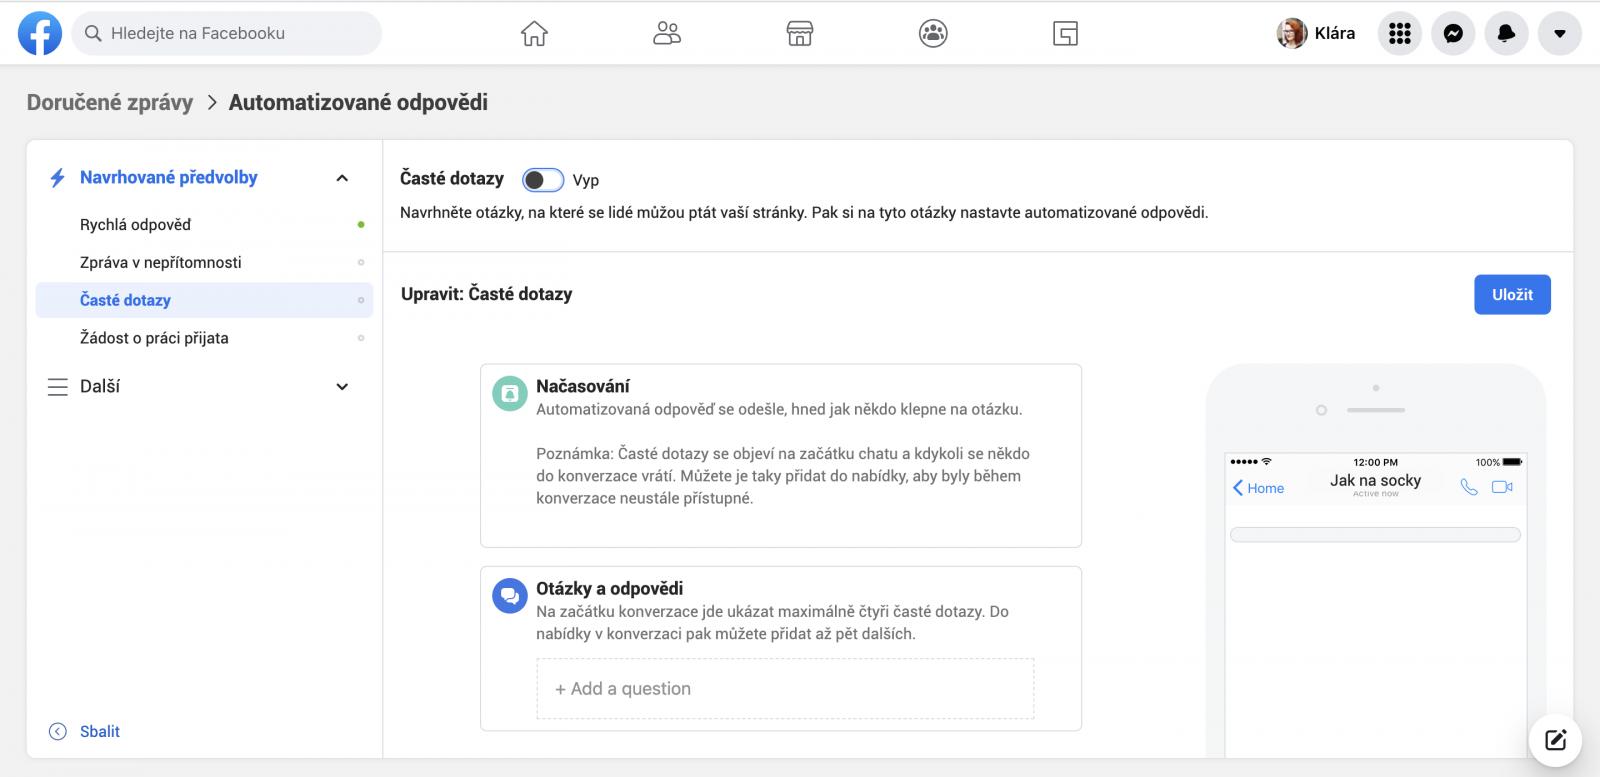Image resolution: width=1600 pixels, height=777 pixels.
Task: Collapse the Navrhované předvolby section
Action: [x=342, y=178]
